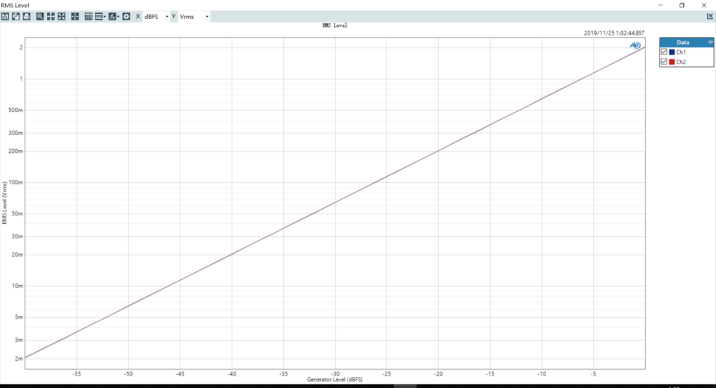Select the magnifier zoom tool
Screen dimensions: 716x388
click(x=40, y=16)
